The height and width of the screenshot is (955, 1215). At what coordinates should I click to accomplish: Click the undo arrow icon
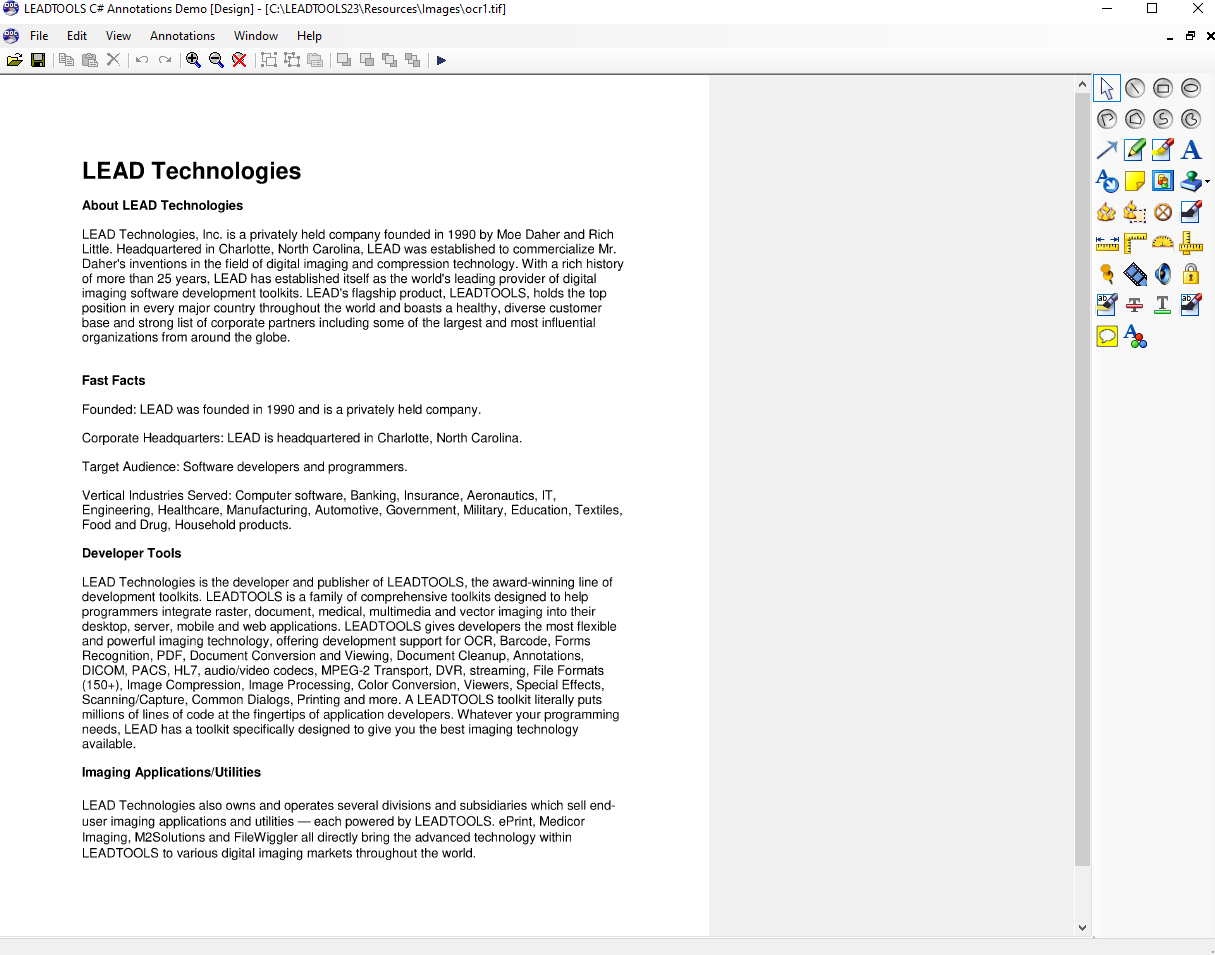[x=142, y=60]
